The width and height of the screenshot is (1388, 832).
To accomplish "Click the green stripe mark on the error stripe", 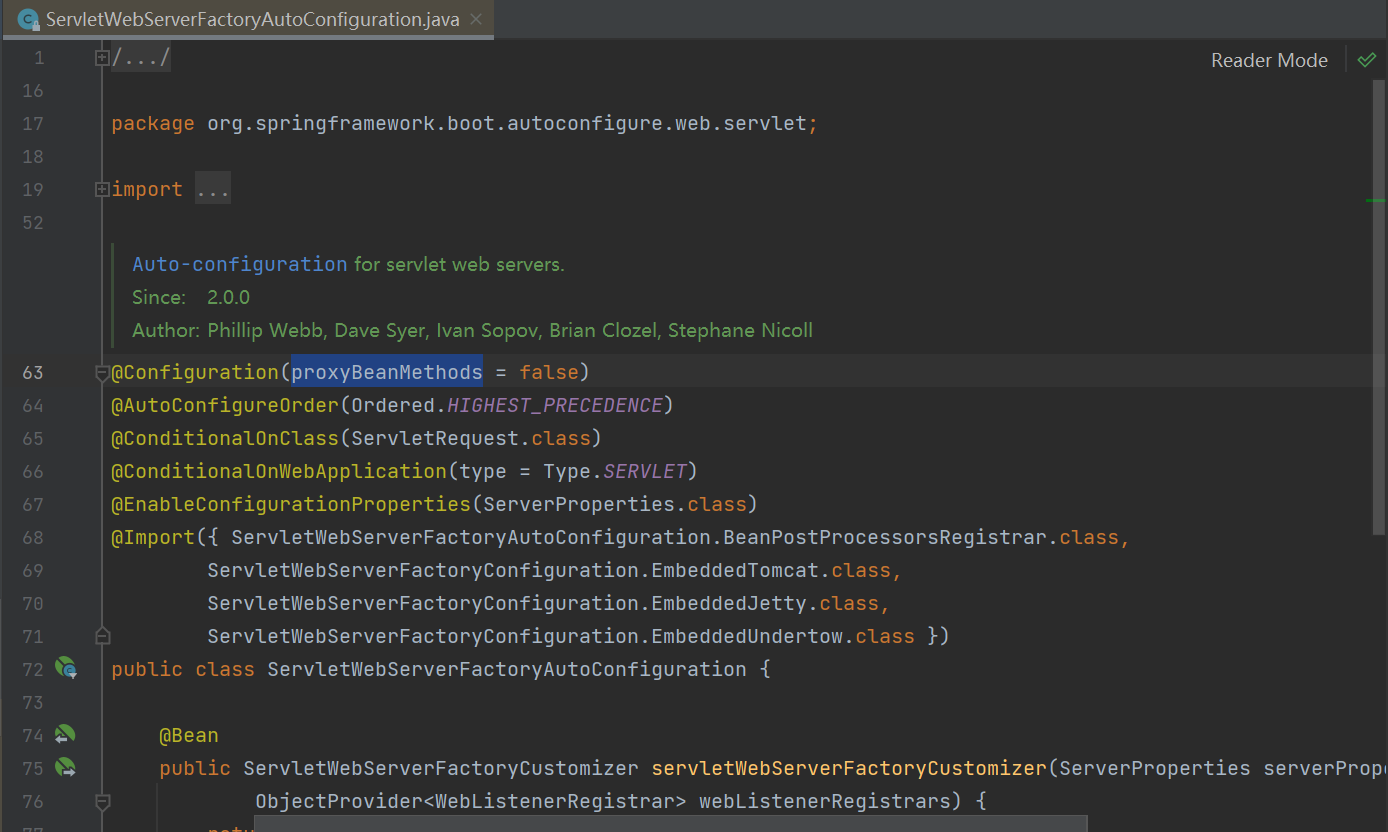I will click(1376, 201).
